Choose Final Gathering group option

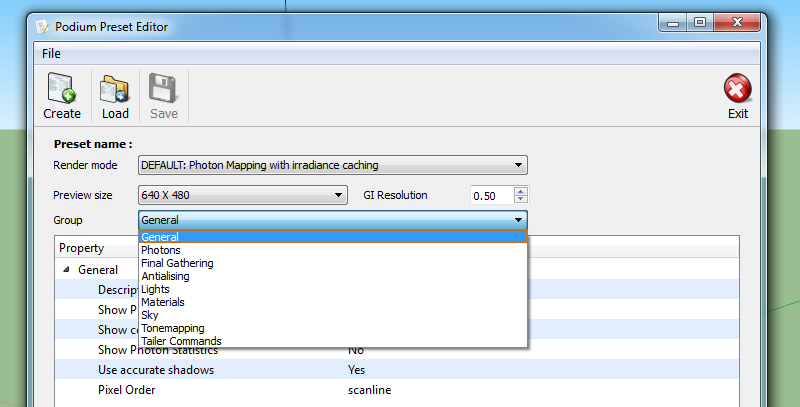coord(333,263)
